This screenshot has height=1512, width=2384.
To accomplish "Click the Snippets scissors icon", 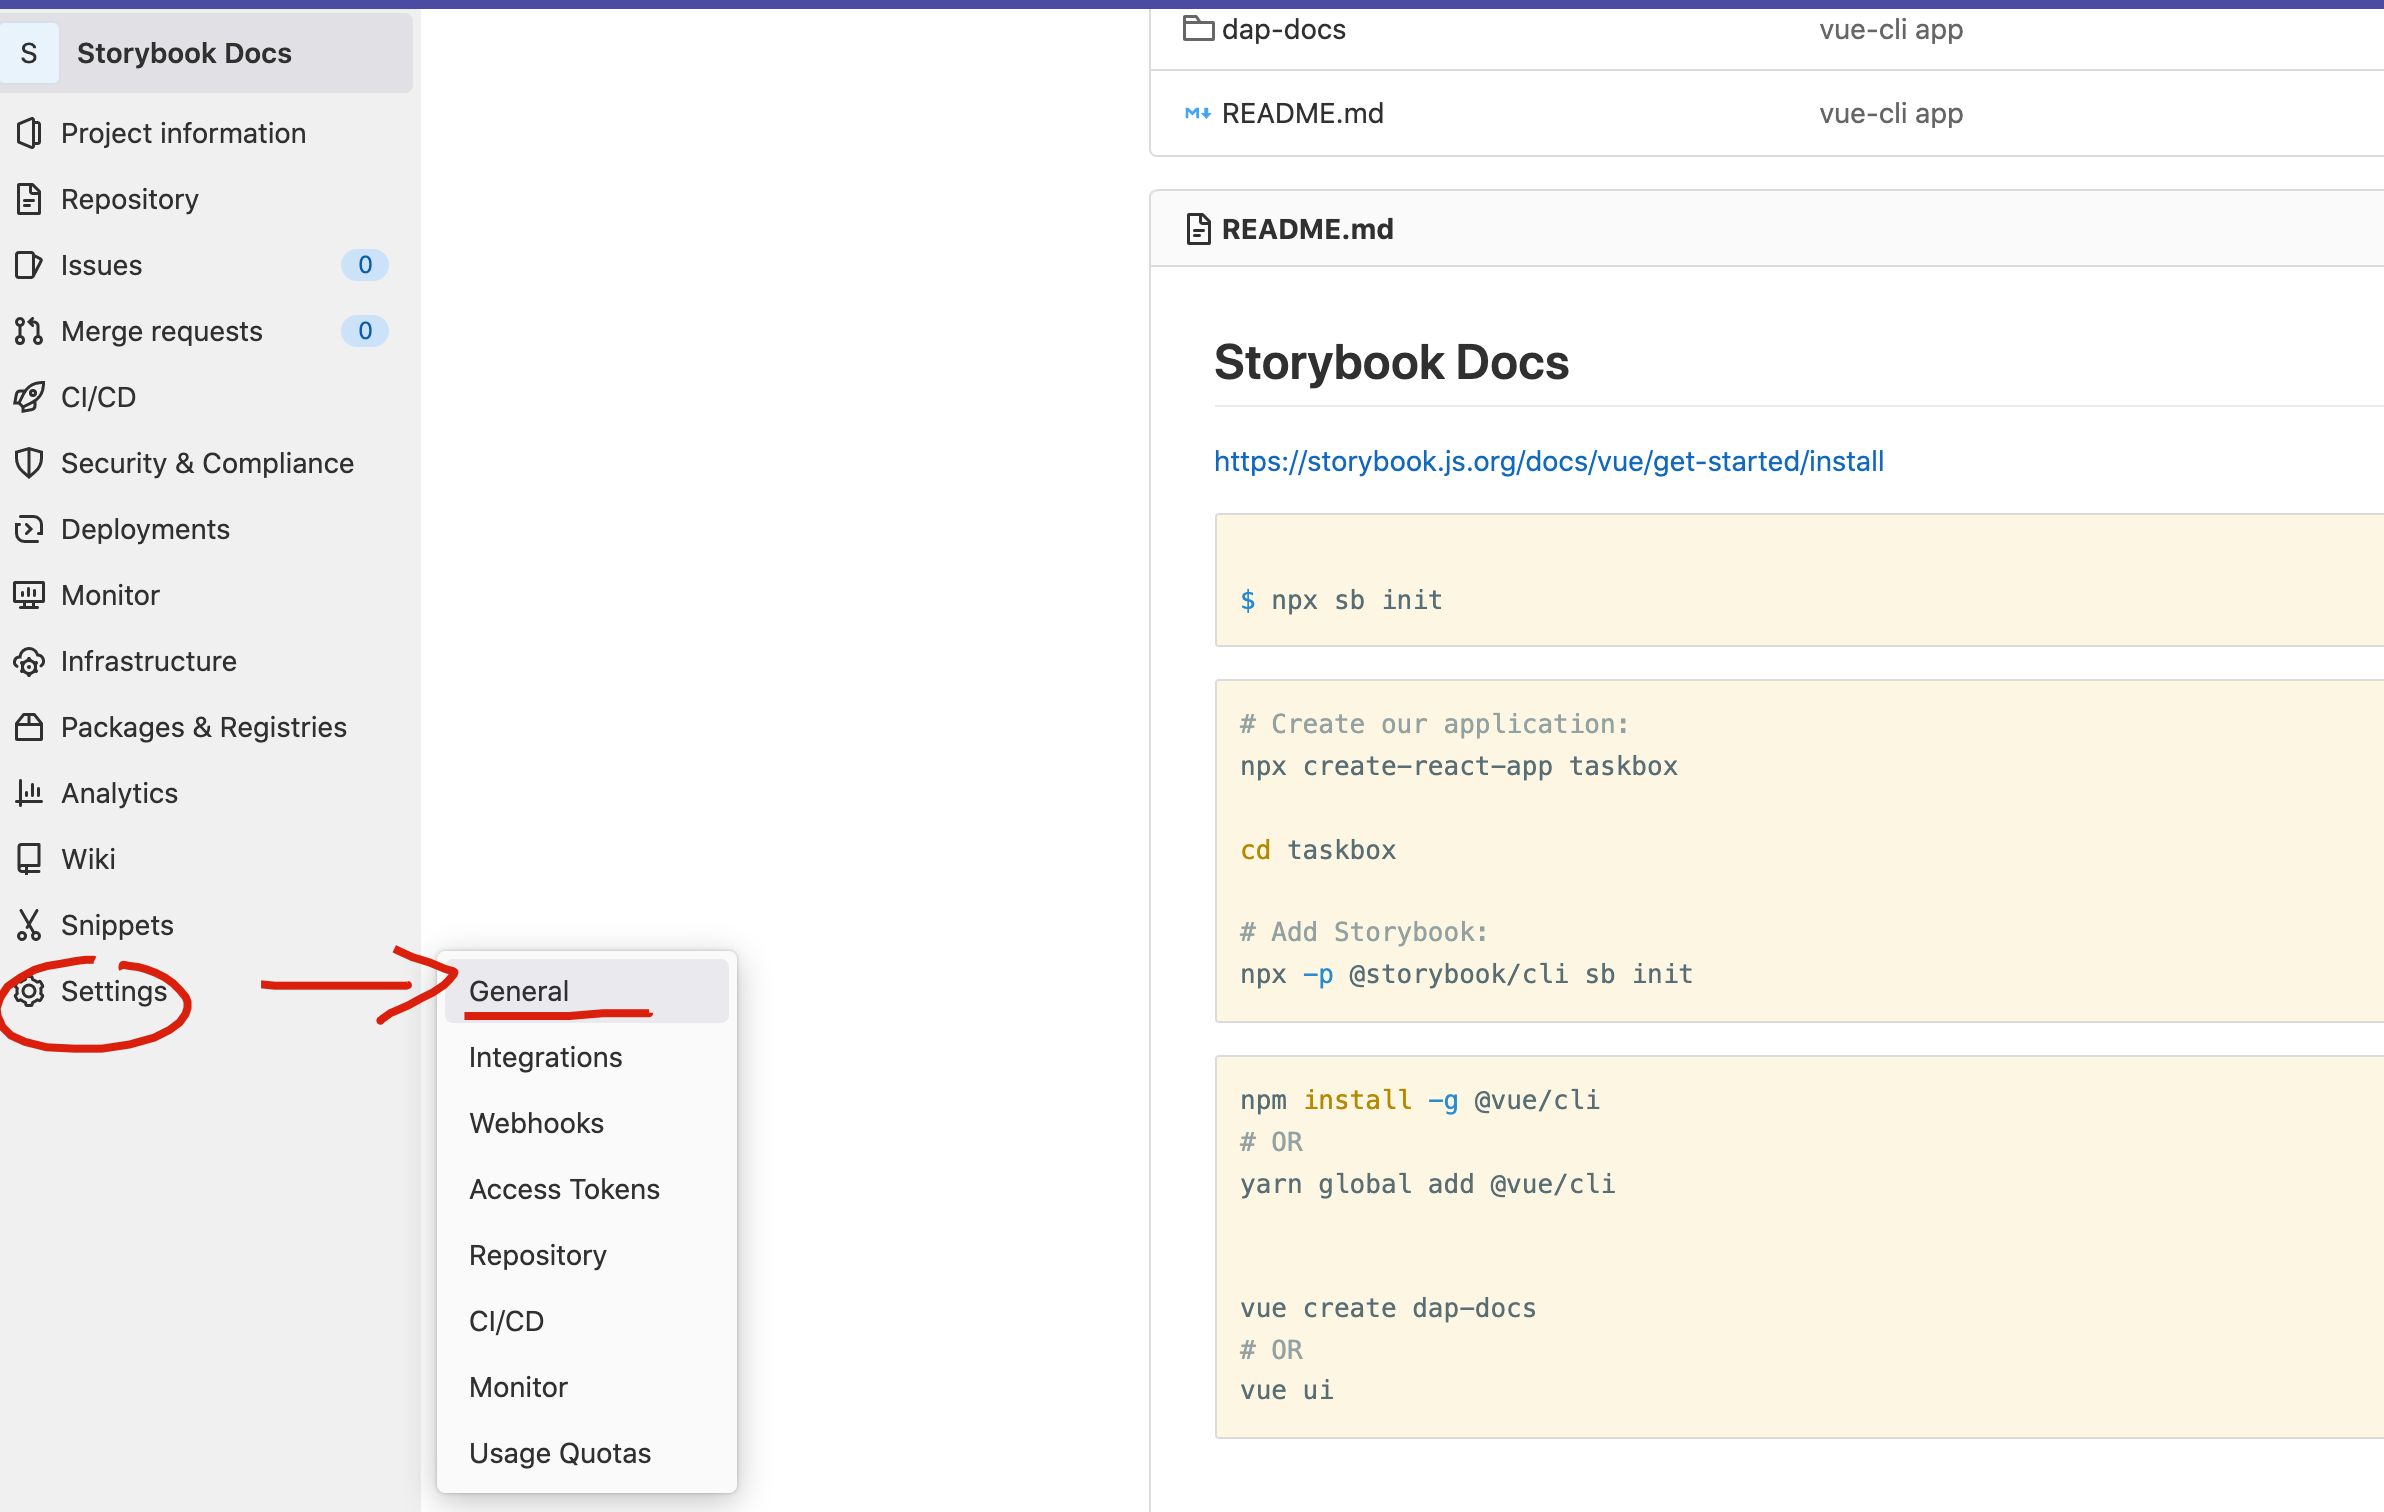I will pyautogui.click(x=29, y=925).
